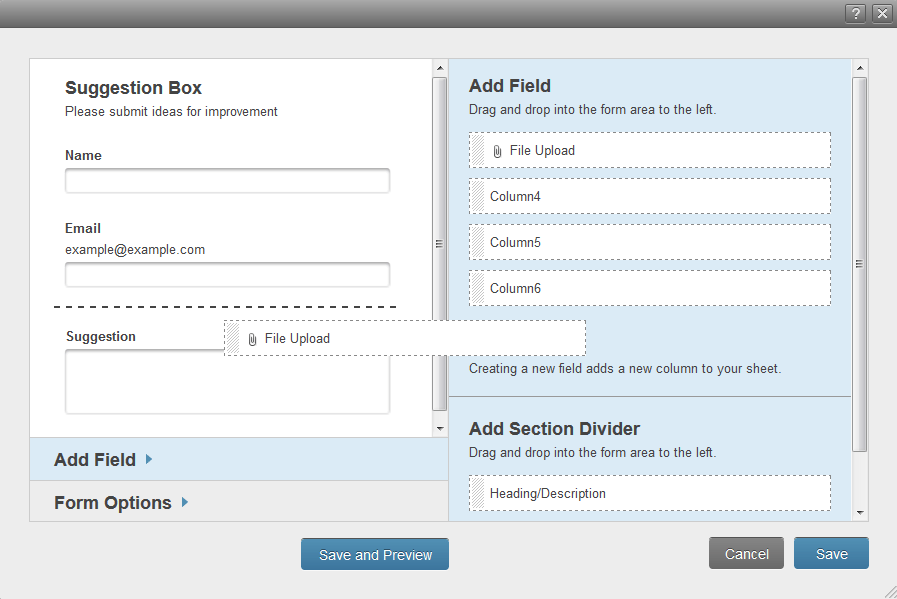Grab the drag handle of Column5 field
Image resolution: width=897 pixels, height=599 pixels.
pos(478,243)
